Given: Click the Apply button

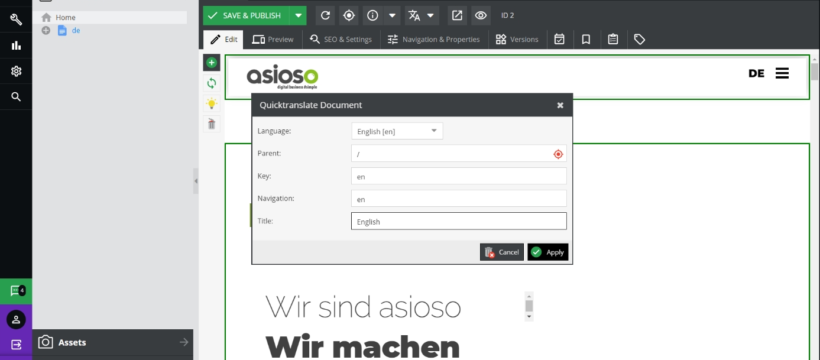Looking at the screenshot, I should 548,252.
